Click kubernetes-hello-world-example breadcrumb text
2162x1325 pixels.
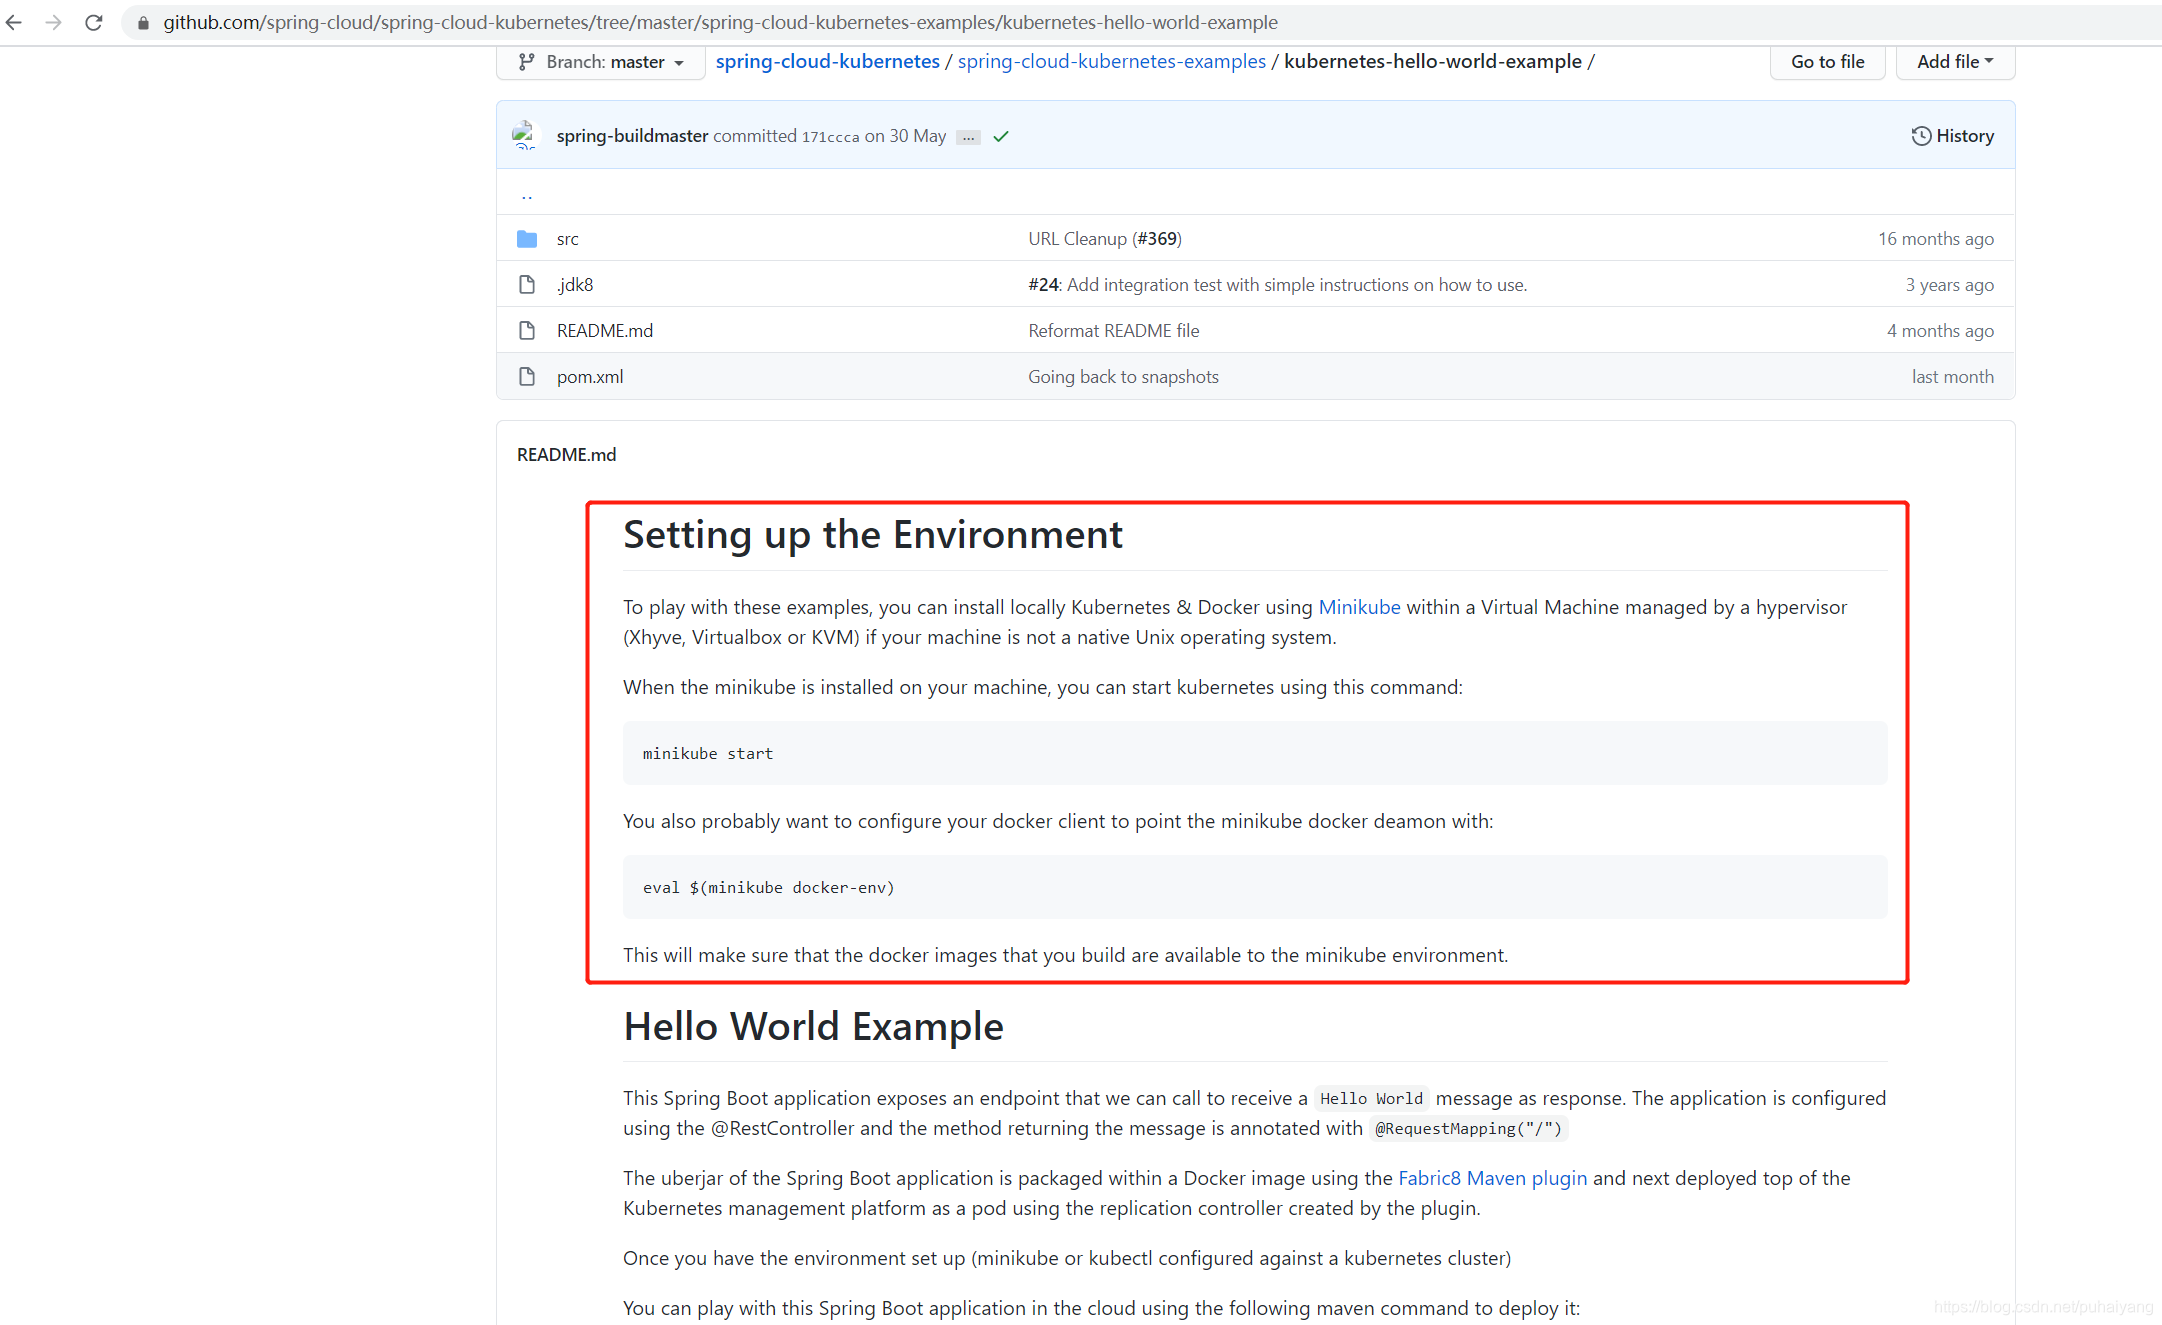[1432, 62]
